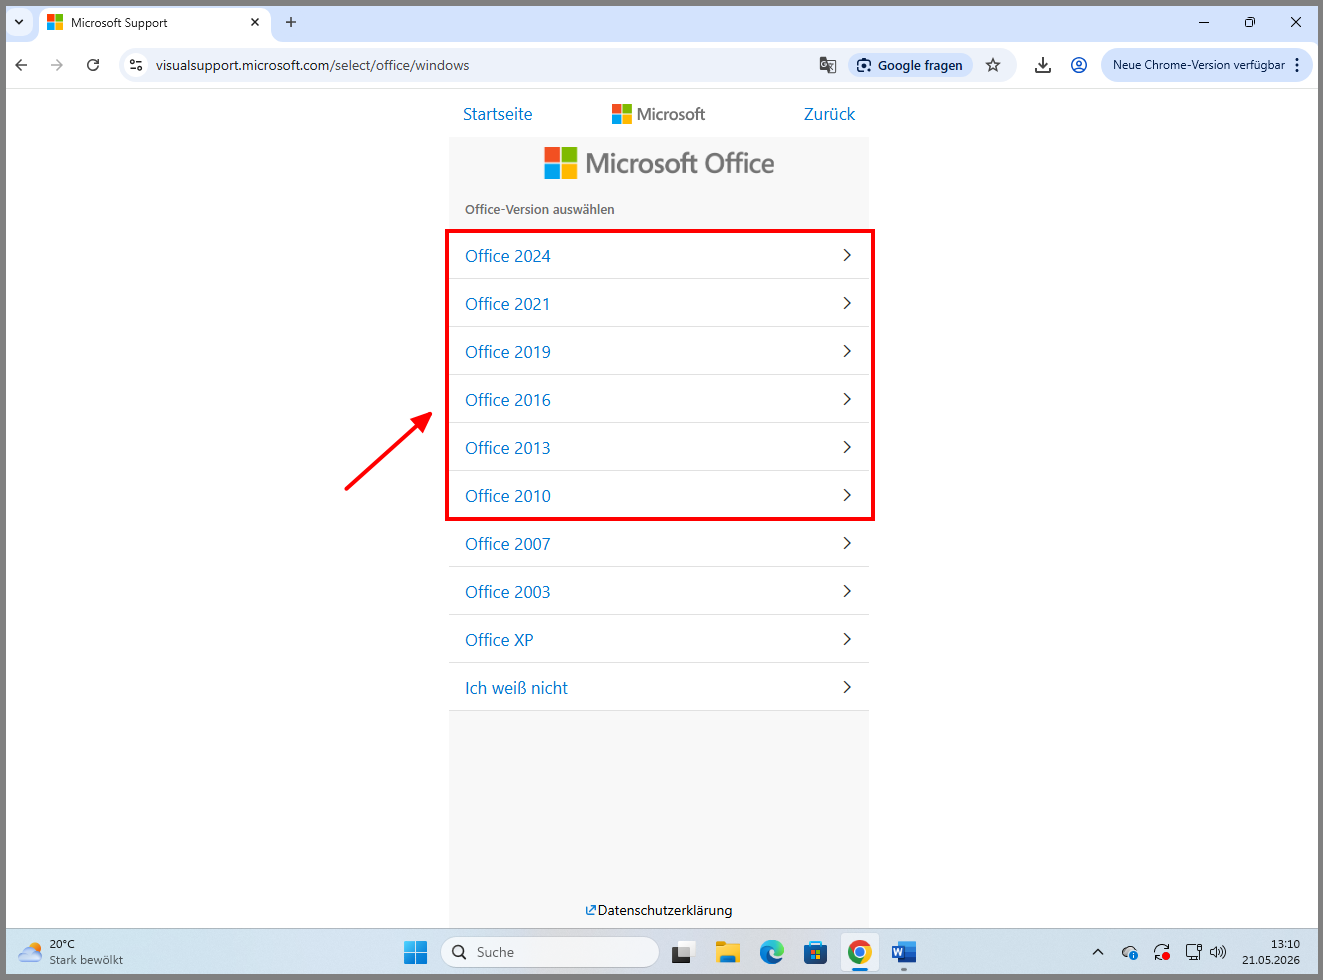Click chevron next to Office 2010
1323x980 pixels.
click(847, 495)
